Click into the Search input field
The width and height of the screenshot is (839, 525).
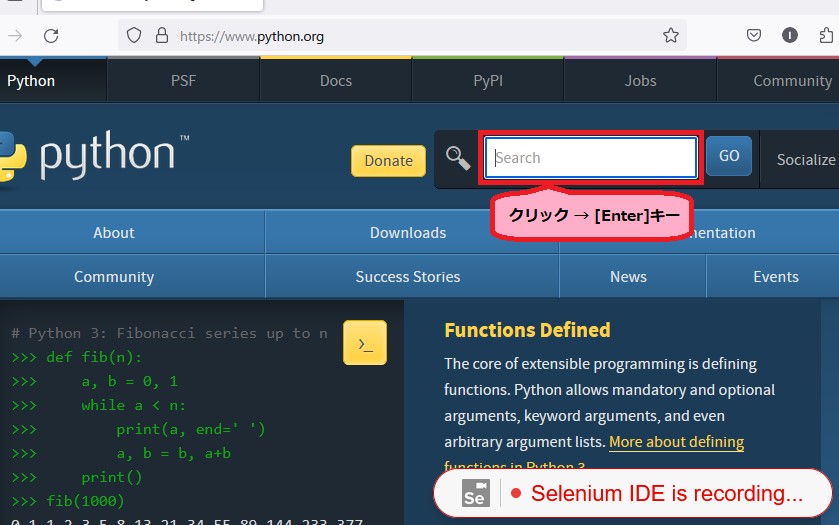coord(591,157)
